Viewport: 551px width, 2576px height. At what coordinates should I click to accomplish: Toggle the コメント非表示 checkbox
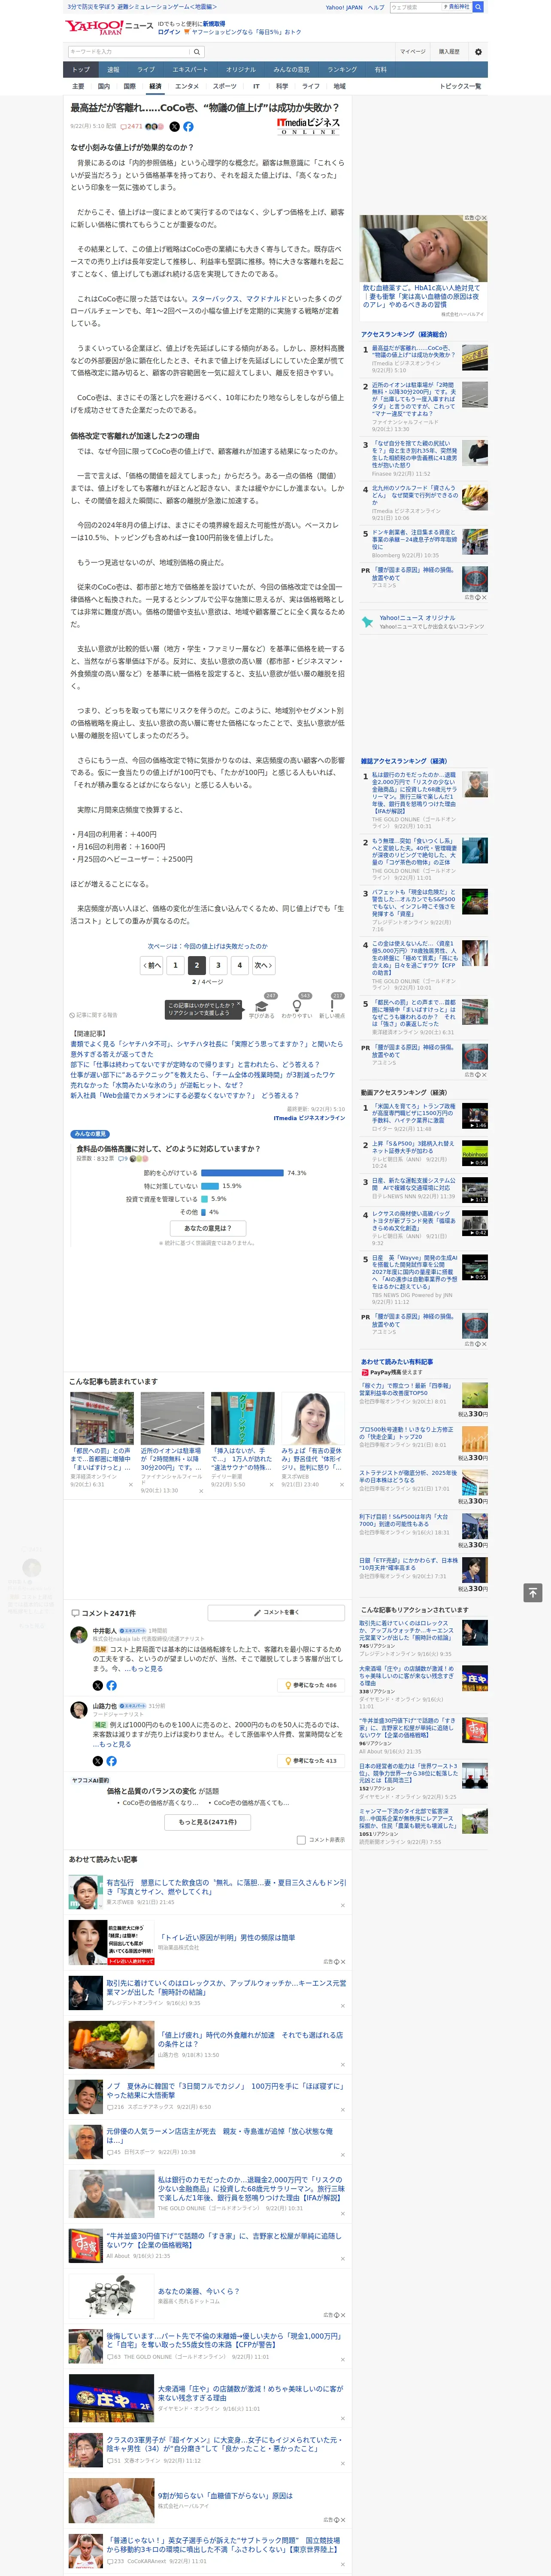click(301, 1840)
